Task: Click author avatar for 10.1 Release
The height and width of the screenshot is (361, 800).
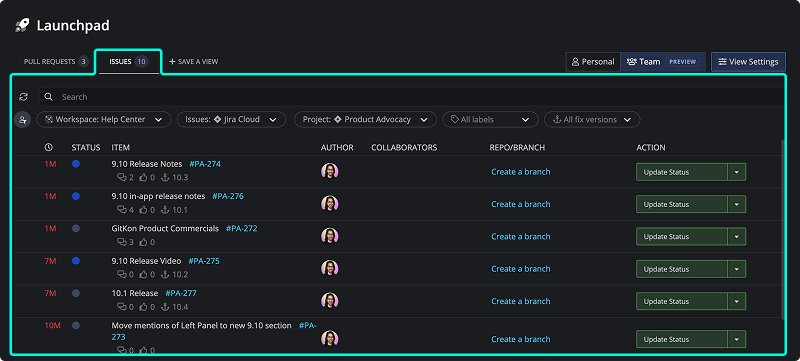Action: click(330, 300)
